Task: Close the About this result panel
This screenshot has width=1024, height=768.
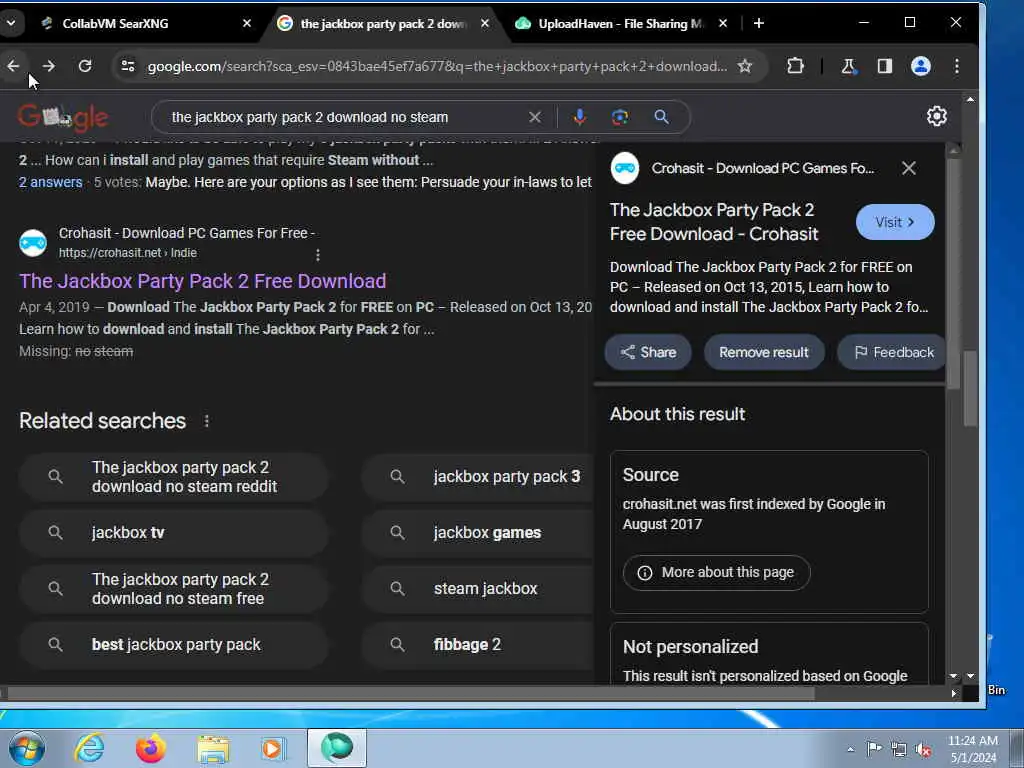Action: [x=908, y=168]
